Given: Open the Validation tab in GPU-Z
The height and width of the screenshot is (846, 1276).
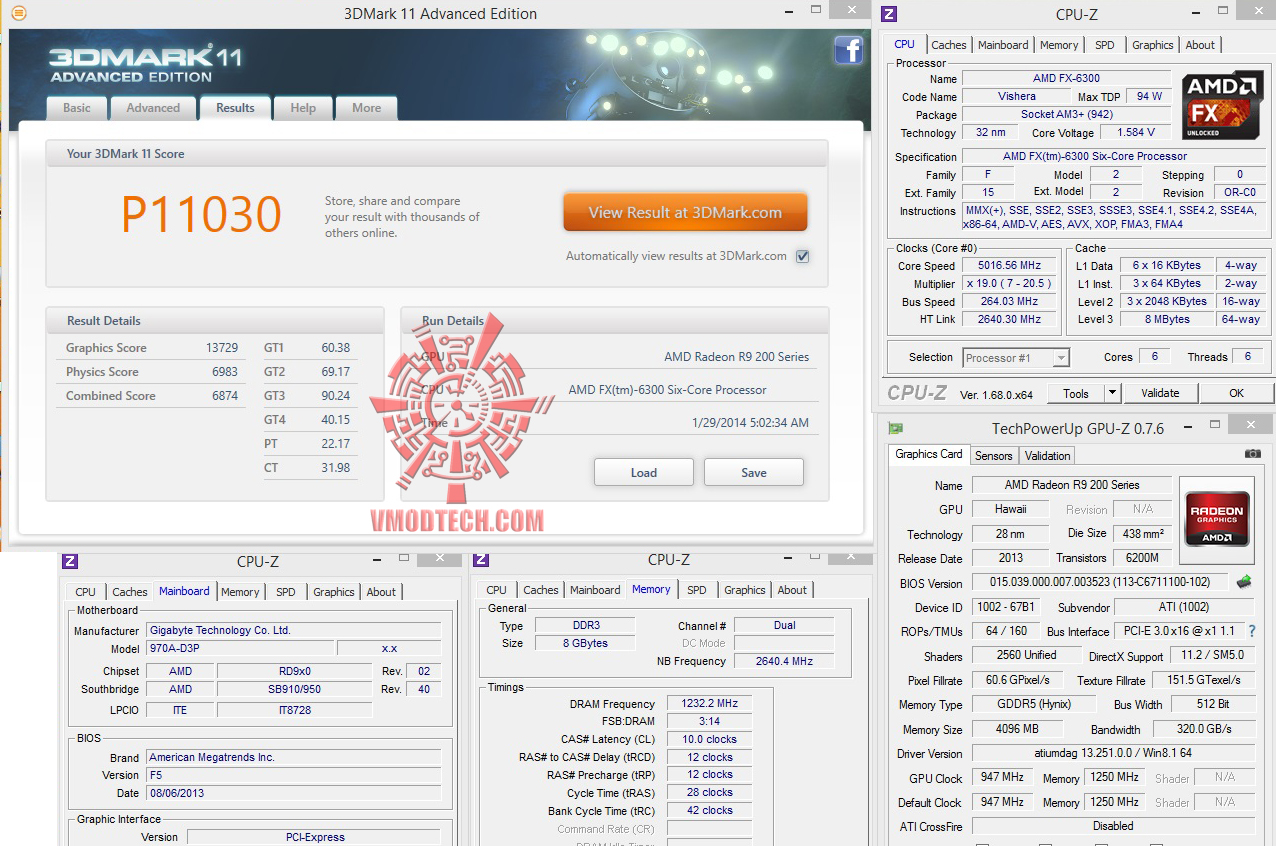Looking at the screenshot, I should point(1048,456).
